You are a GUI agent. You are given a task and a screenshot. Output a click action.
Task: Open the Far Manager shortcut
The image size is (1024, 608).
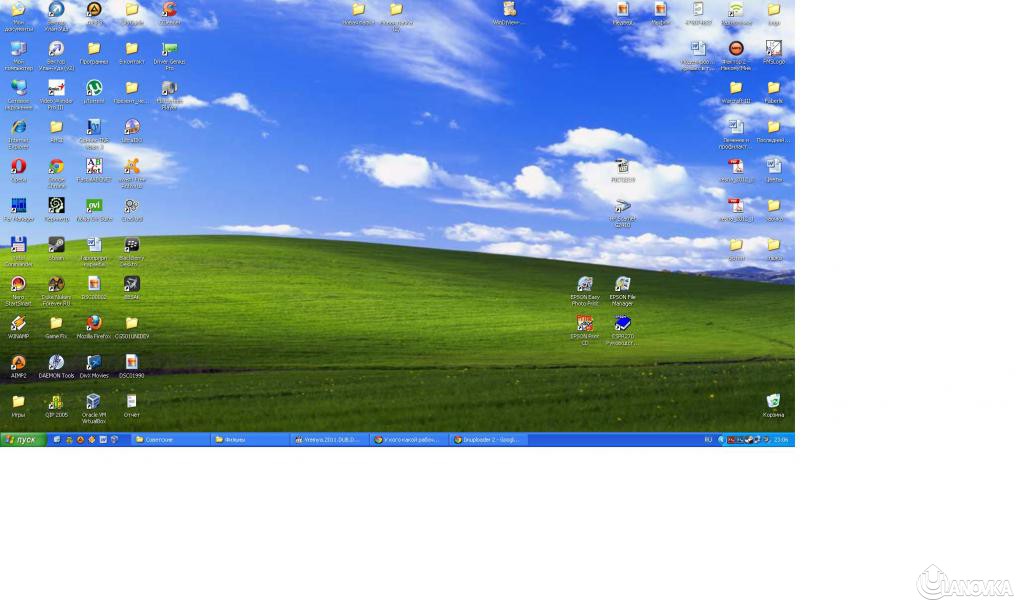point(18,210)
